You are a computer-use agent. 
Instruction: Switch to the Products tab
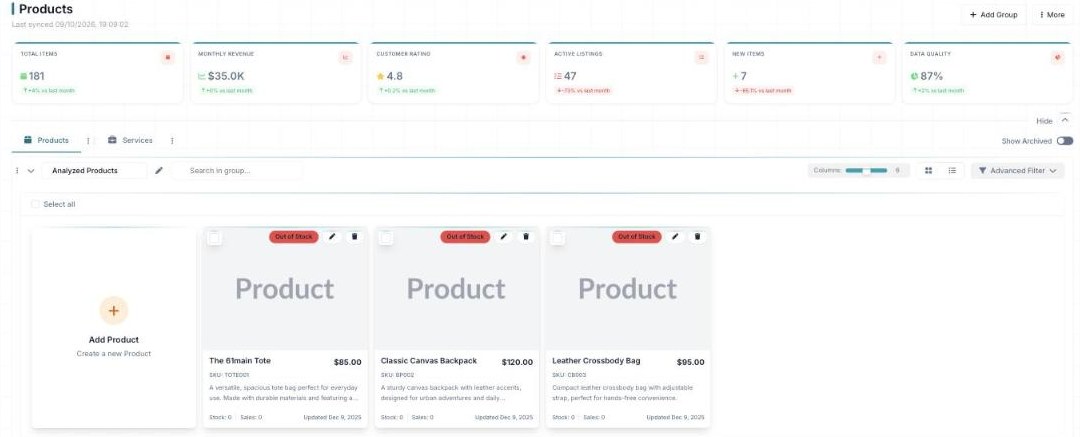point(46,140)
